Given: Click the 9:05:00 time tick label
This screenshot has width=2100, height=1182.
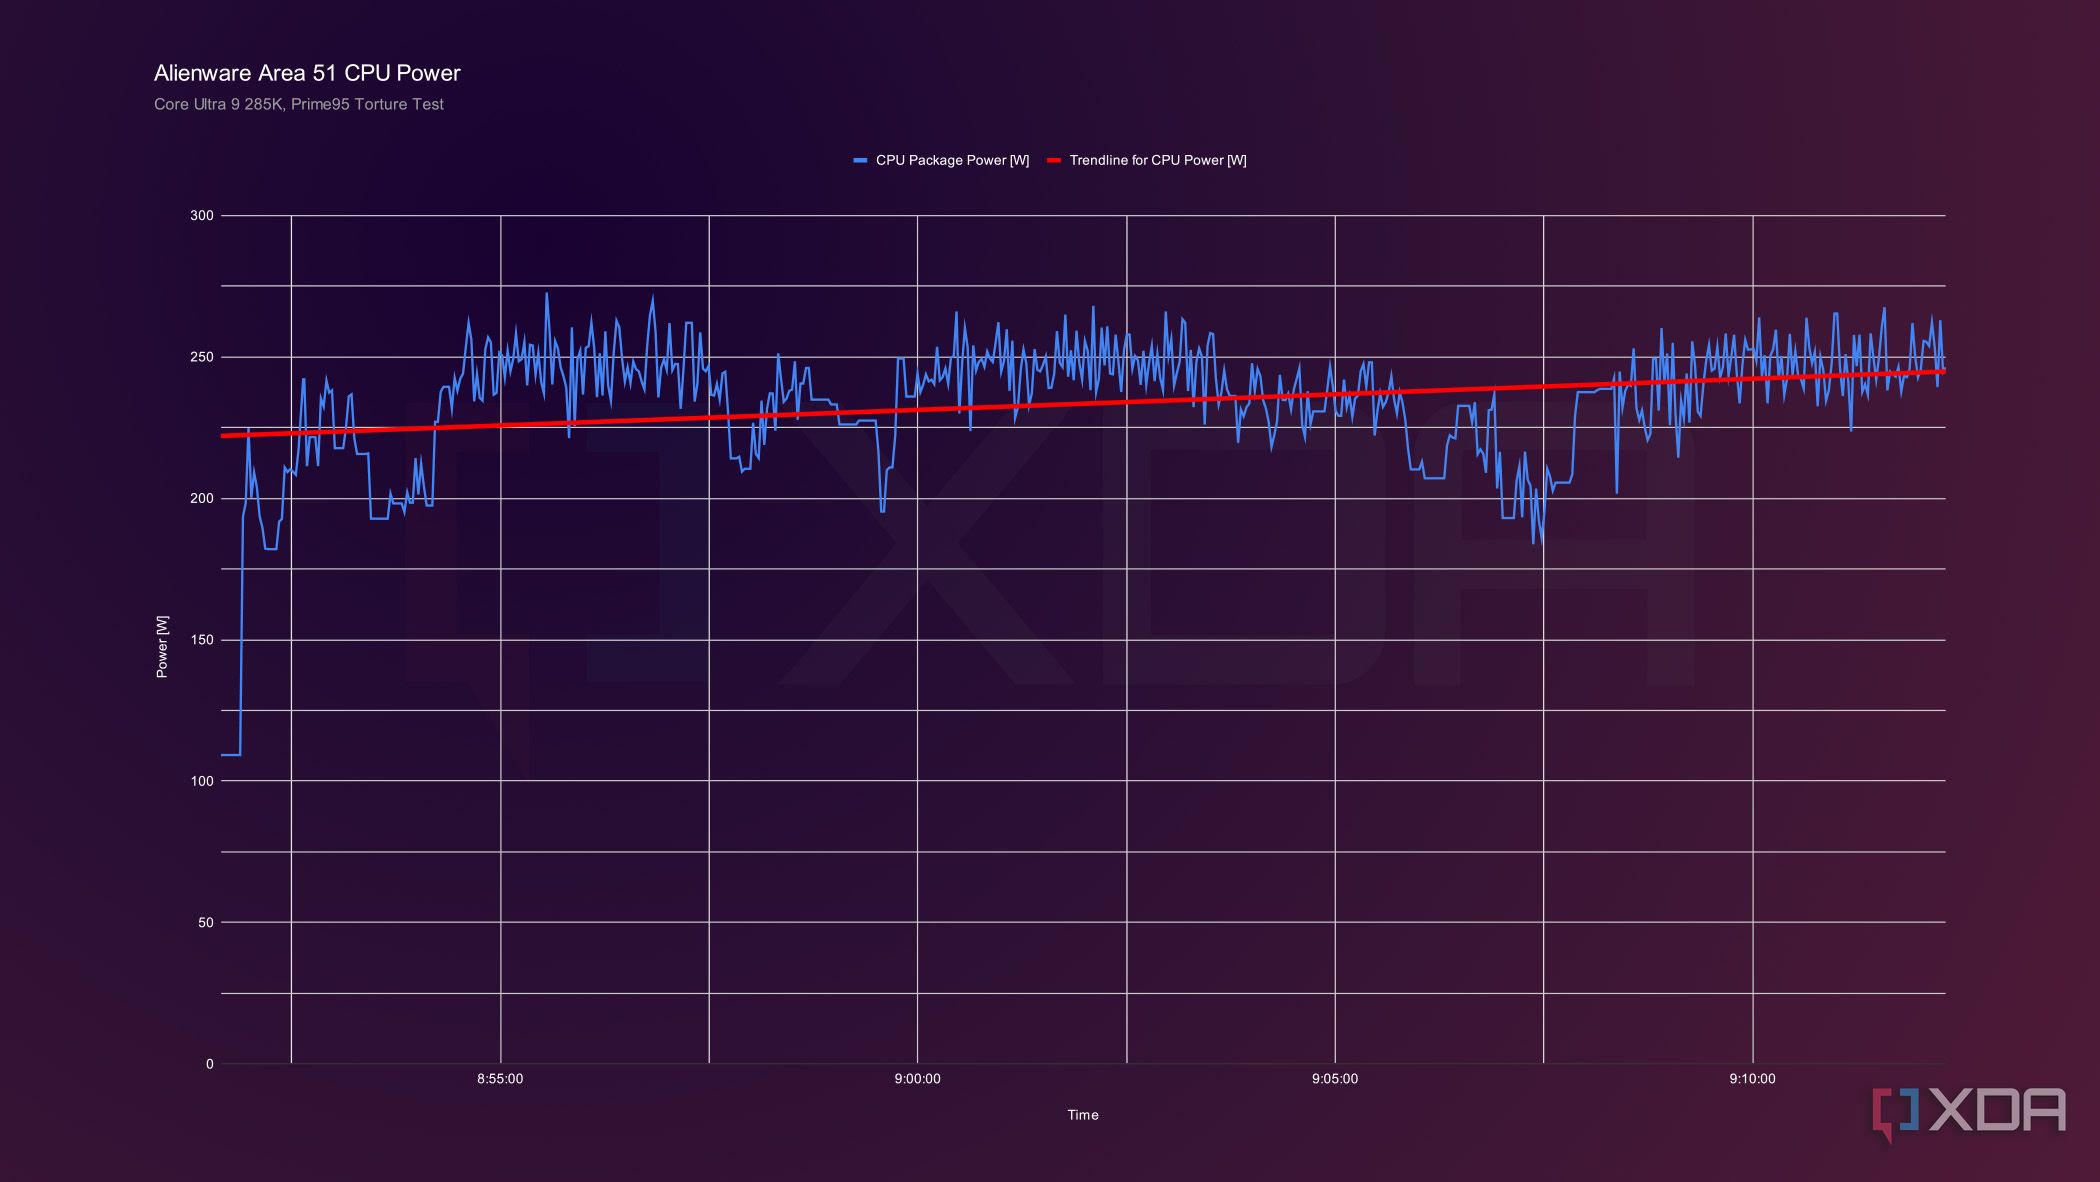Looking at the screenshot, I should (1335, 1079).
